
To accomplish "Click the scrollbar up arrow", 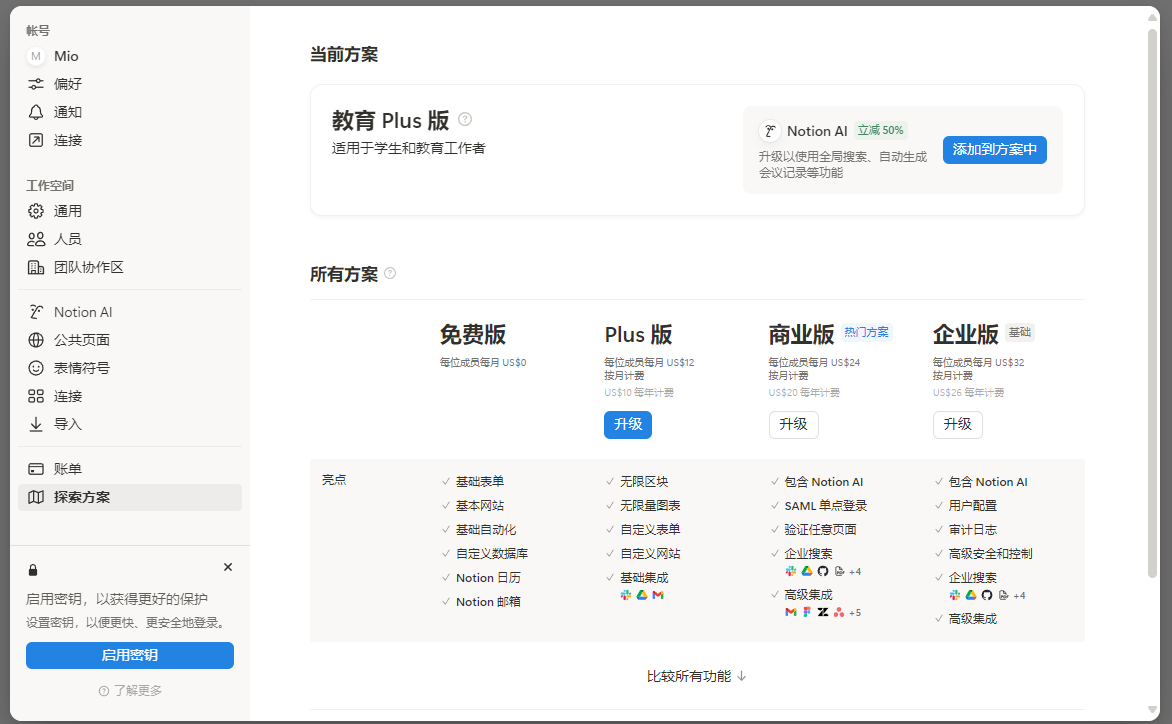I will [x=1153, y=16].
